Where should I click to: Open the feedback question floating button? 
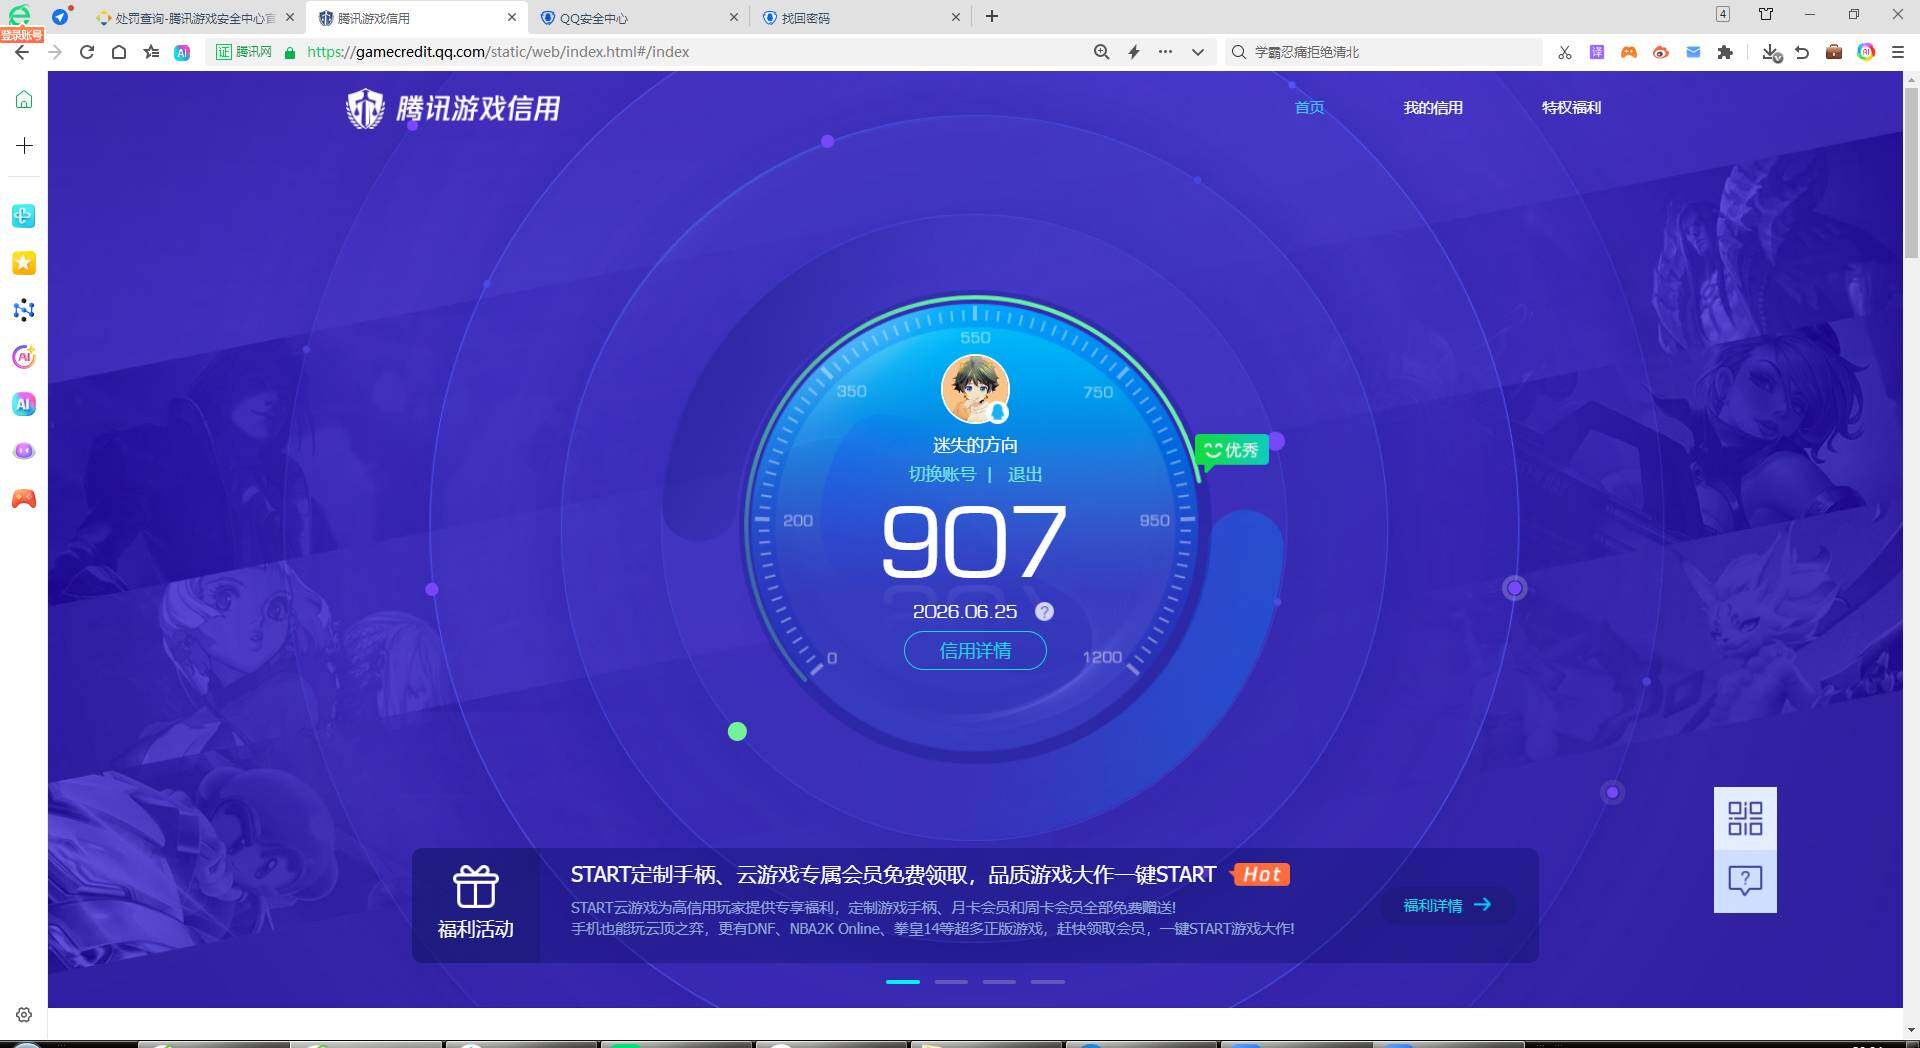(1745, 881)
